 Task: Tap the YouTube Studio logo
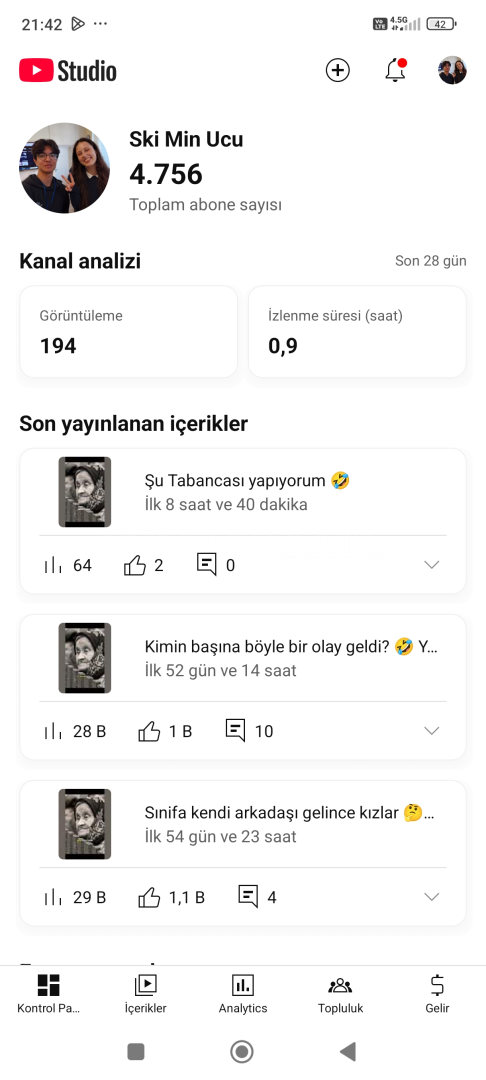[x=67, y=70]
